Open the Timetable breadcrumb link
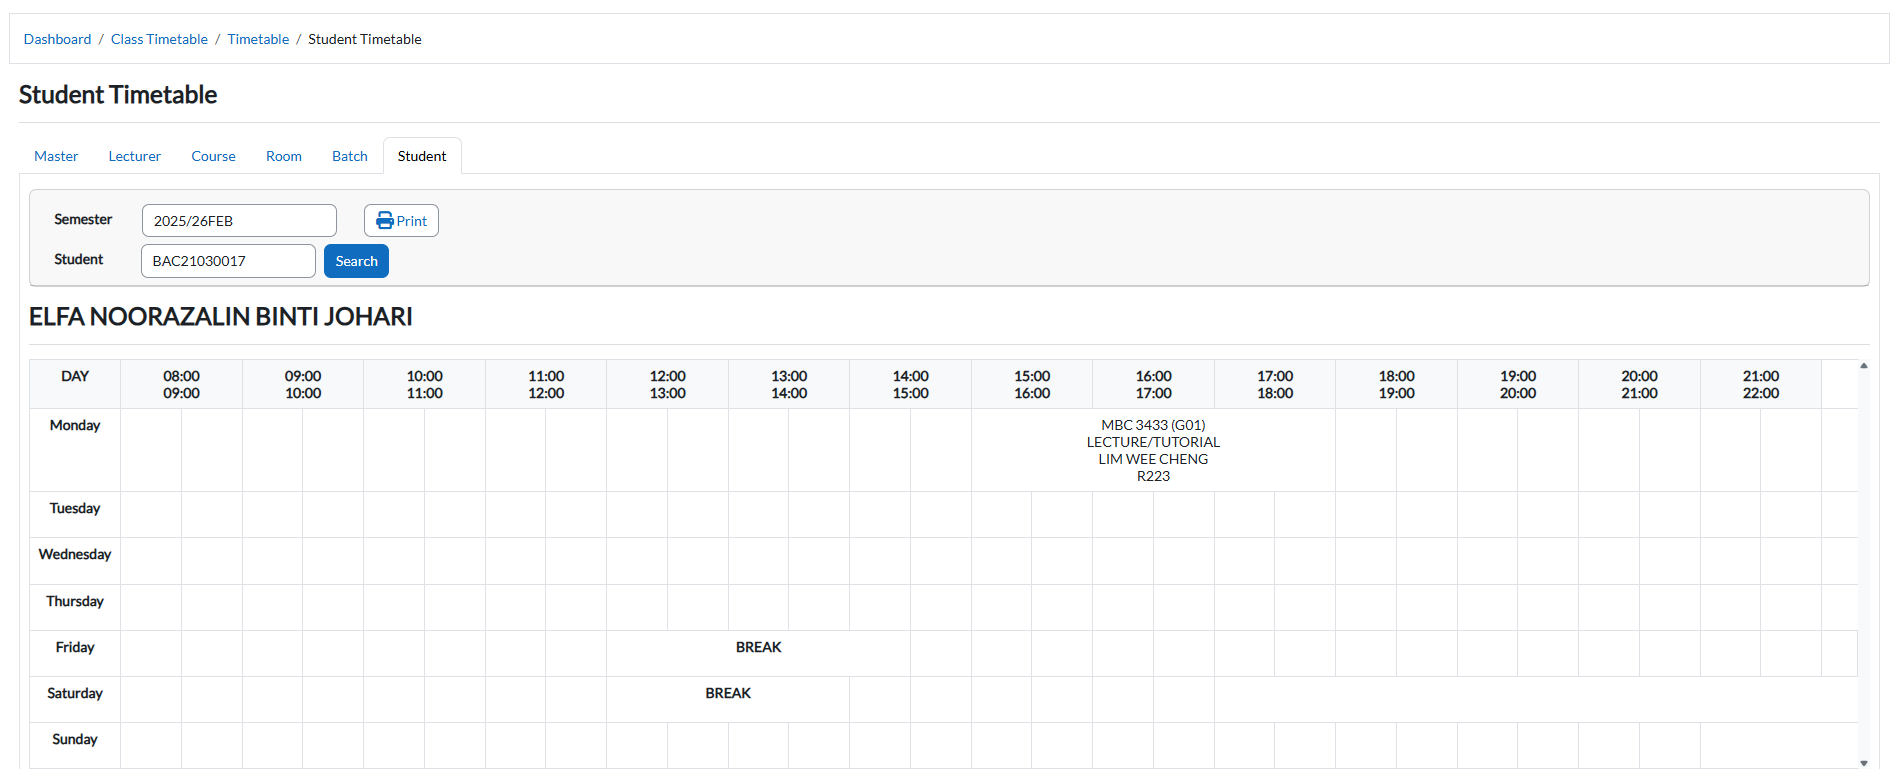The height and width of the screenshot is (769, 1891). pos(258,39)
